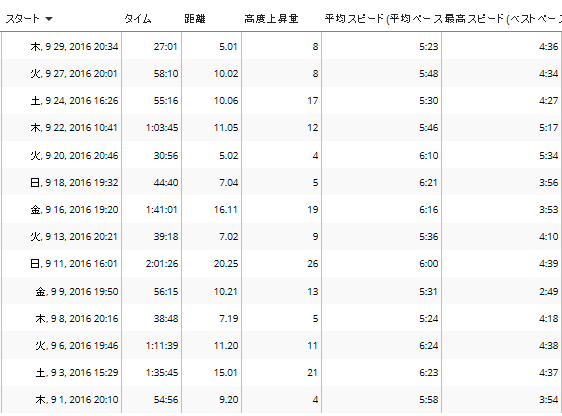
Task: Sort by the 高度上昇量 column header
Action: [271, 19]
